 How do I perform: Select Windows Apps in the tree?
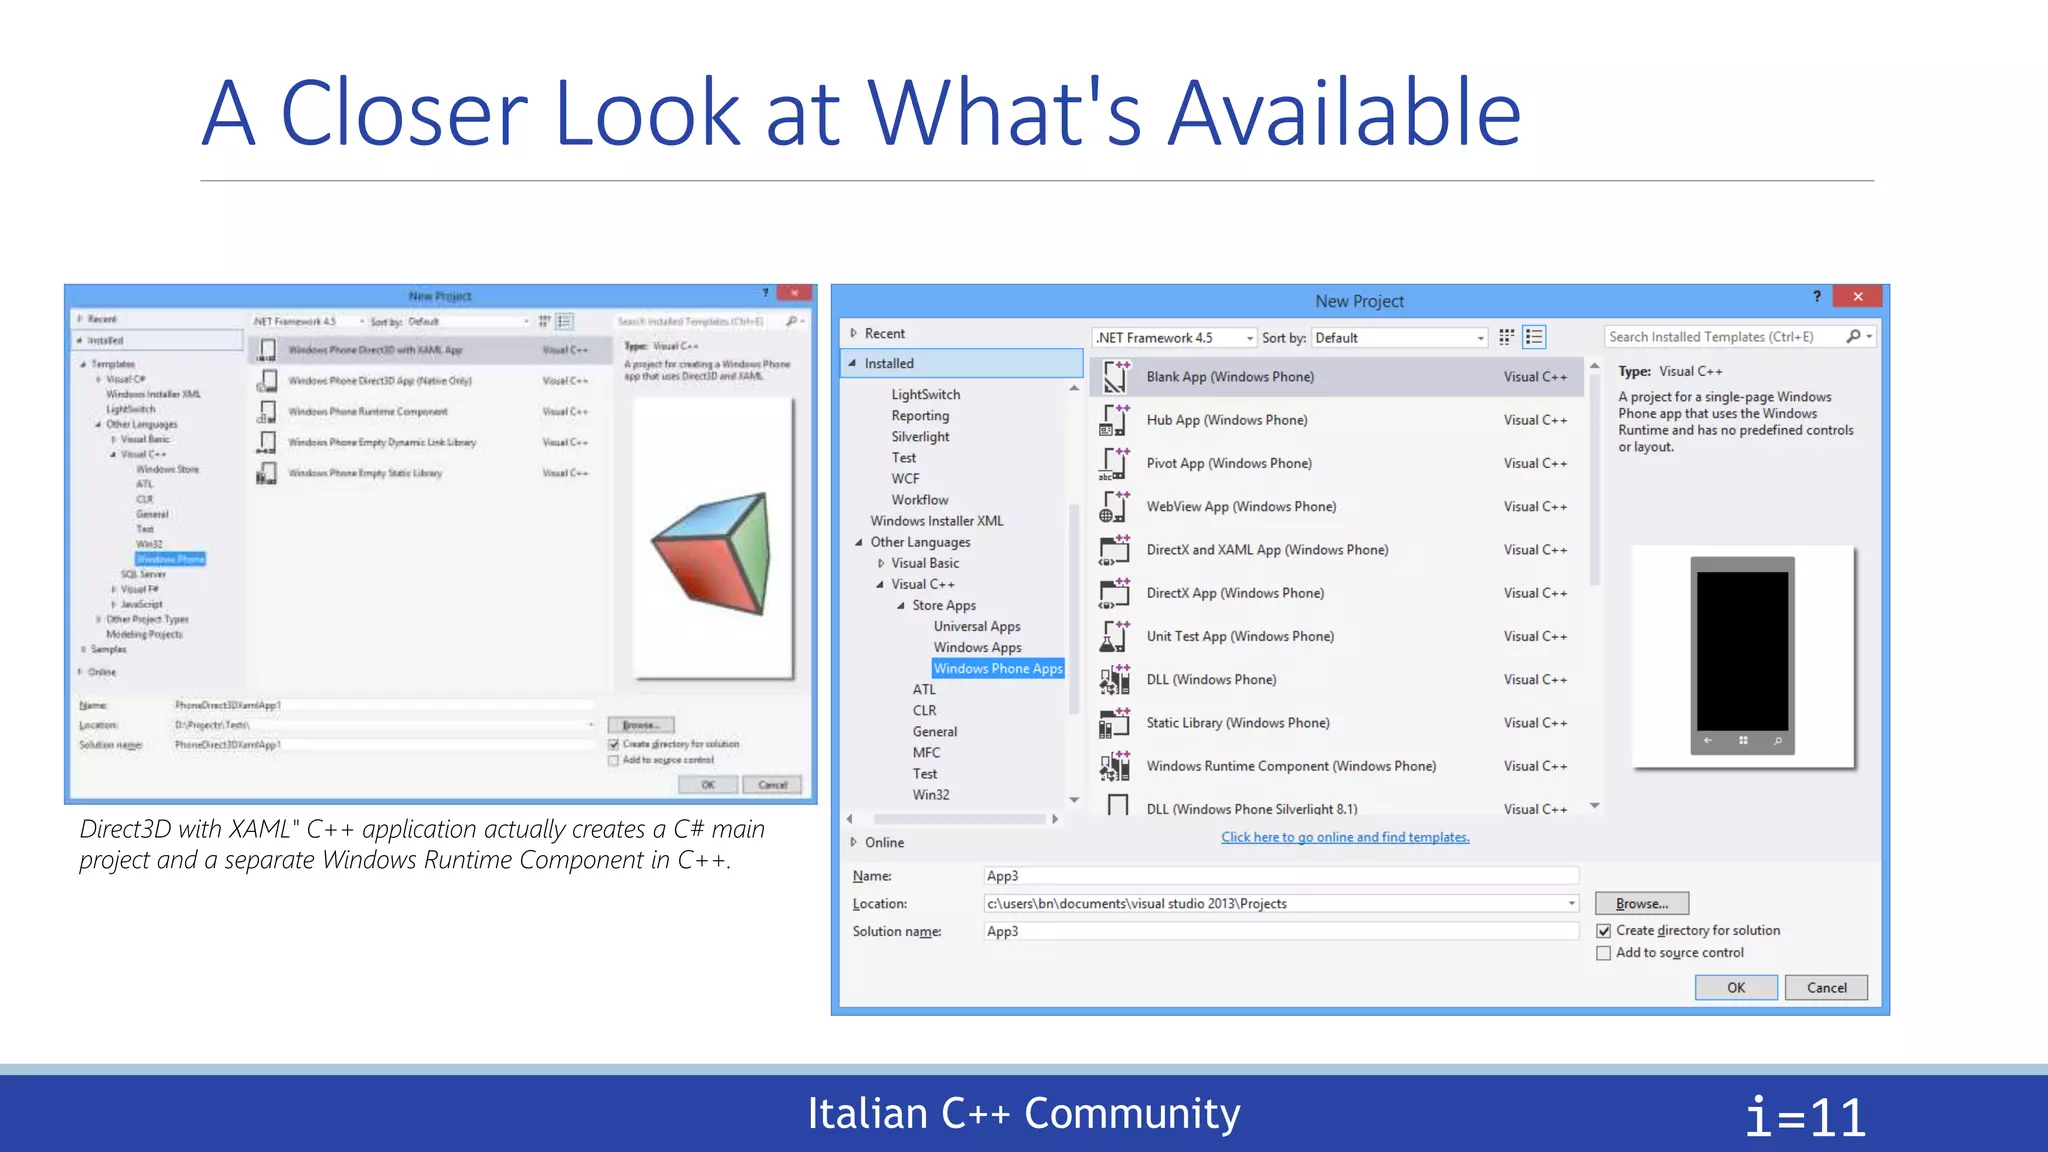[978, 647]
